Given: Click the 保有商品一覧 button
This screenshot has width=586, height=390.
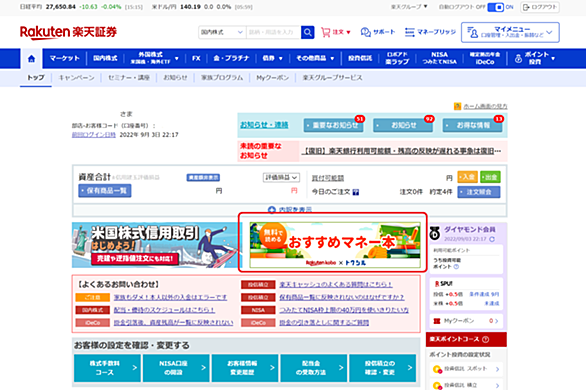Looking at the screenshot, I should 105,191.
